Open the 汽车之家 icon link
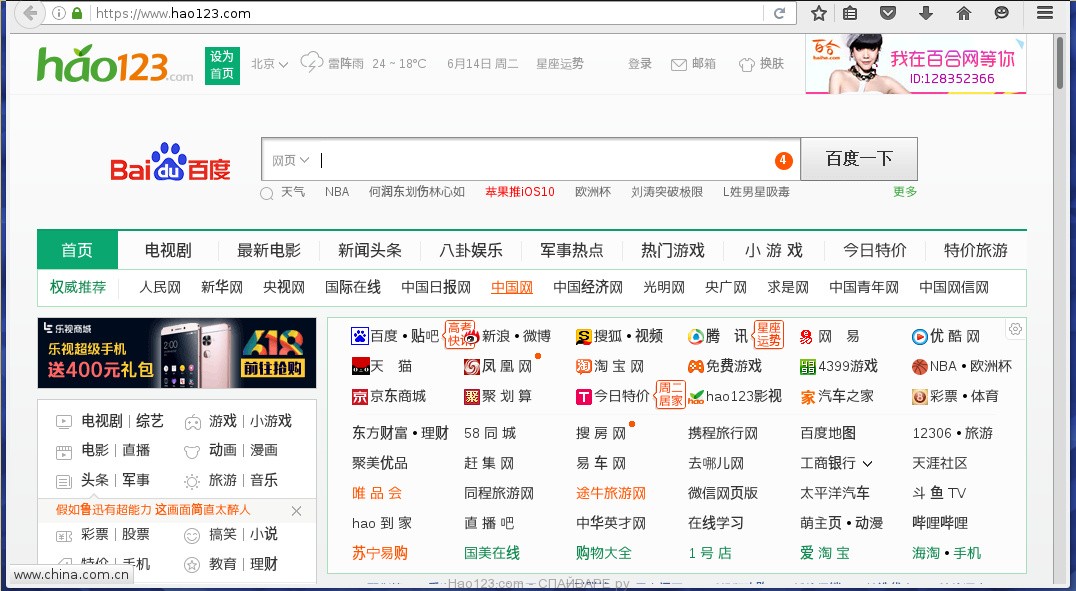This screenshot has width=1076, height=591. tap(808, 397)
